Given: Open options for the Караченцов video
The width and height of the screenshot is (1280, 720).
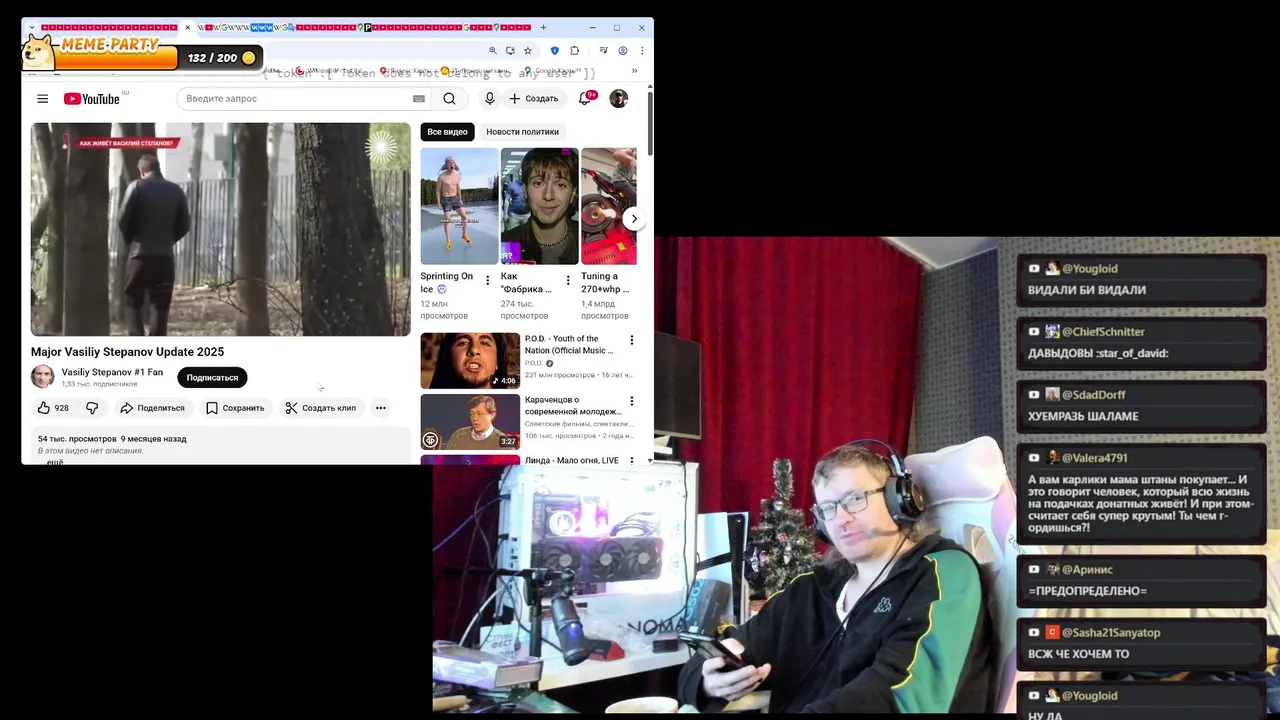Looking at the screenshot, I should (x=631, y=401).
